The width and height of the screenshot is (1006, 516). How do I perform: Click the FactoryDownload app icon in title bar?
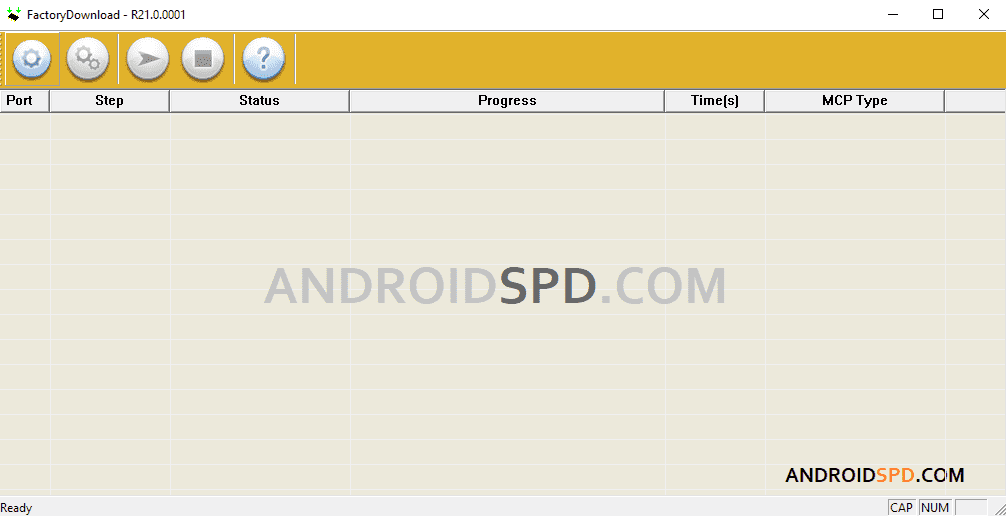[x=13, y=14]
